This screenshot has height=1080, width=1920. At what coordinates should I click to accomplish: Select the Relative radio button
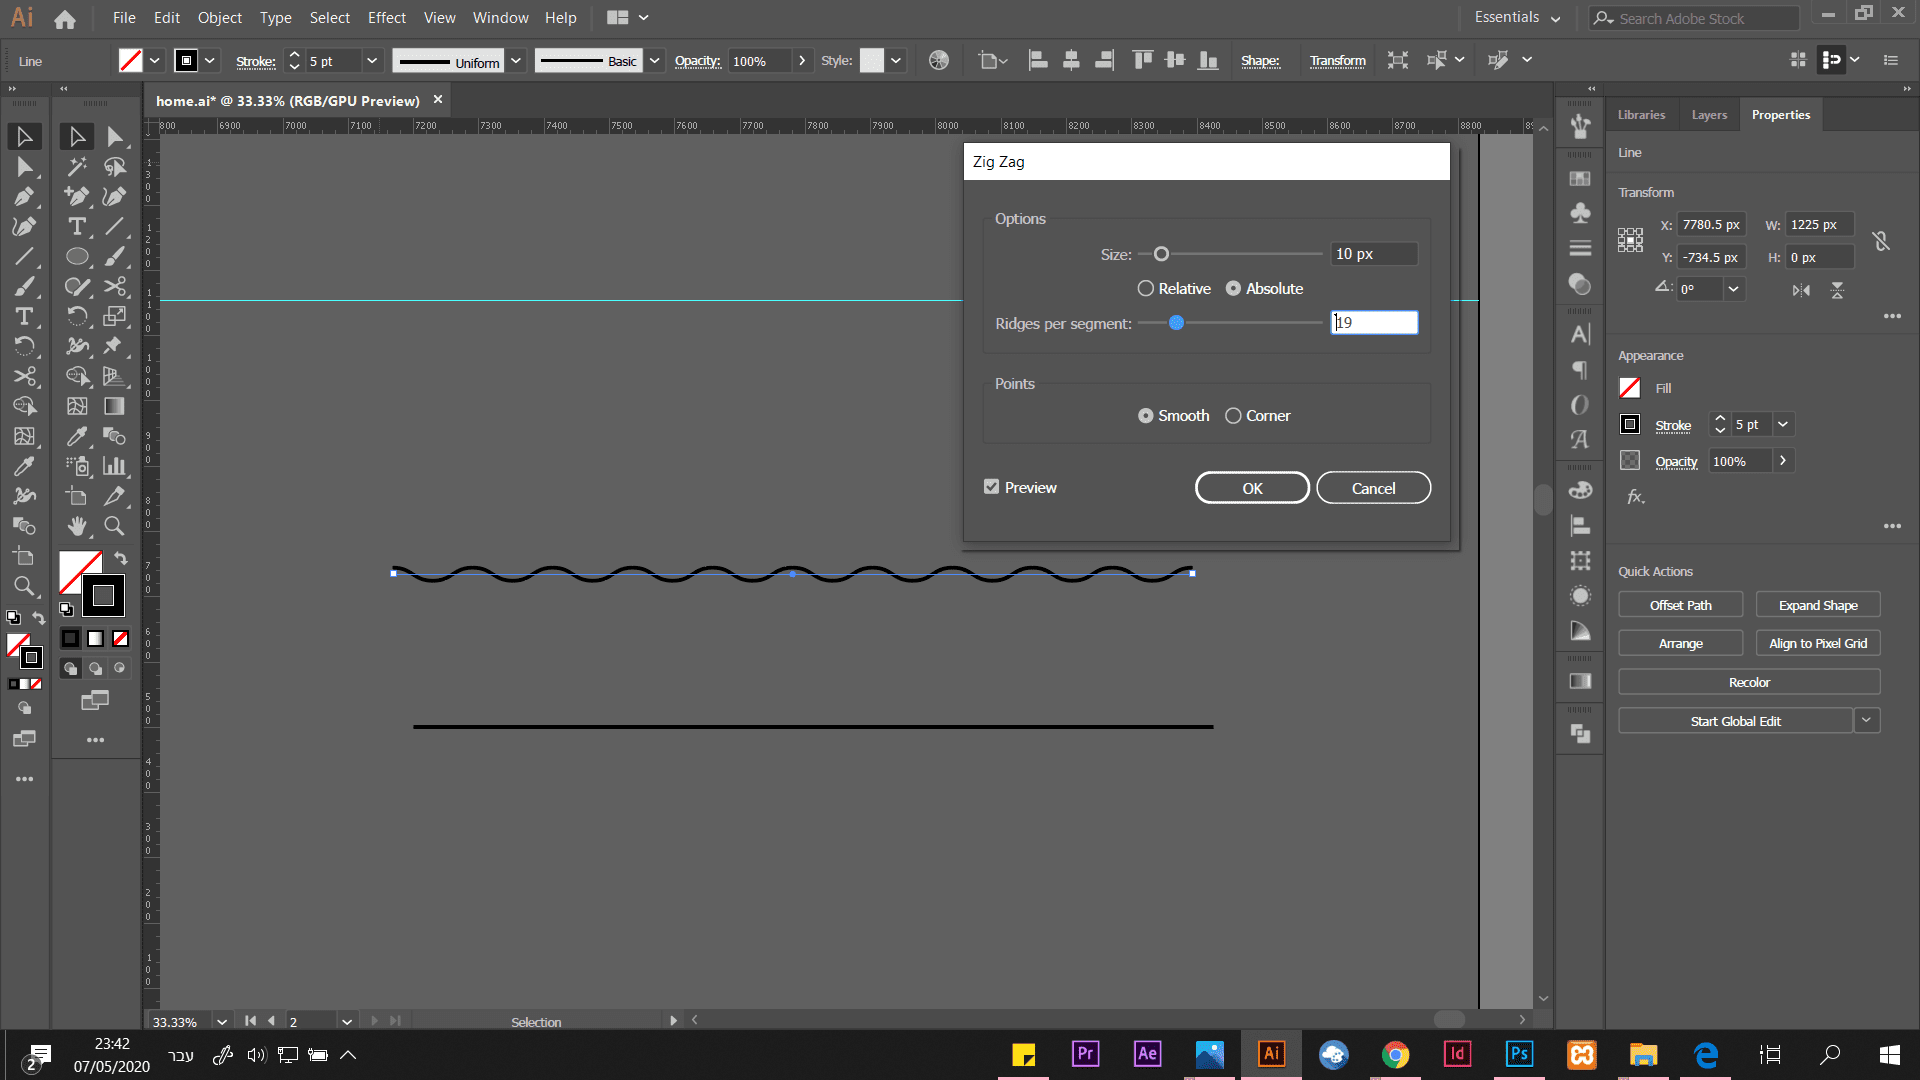coord(1146,289)
